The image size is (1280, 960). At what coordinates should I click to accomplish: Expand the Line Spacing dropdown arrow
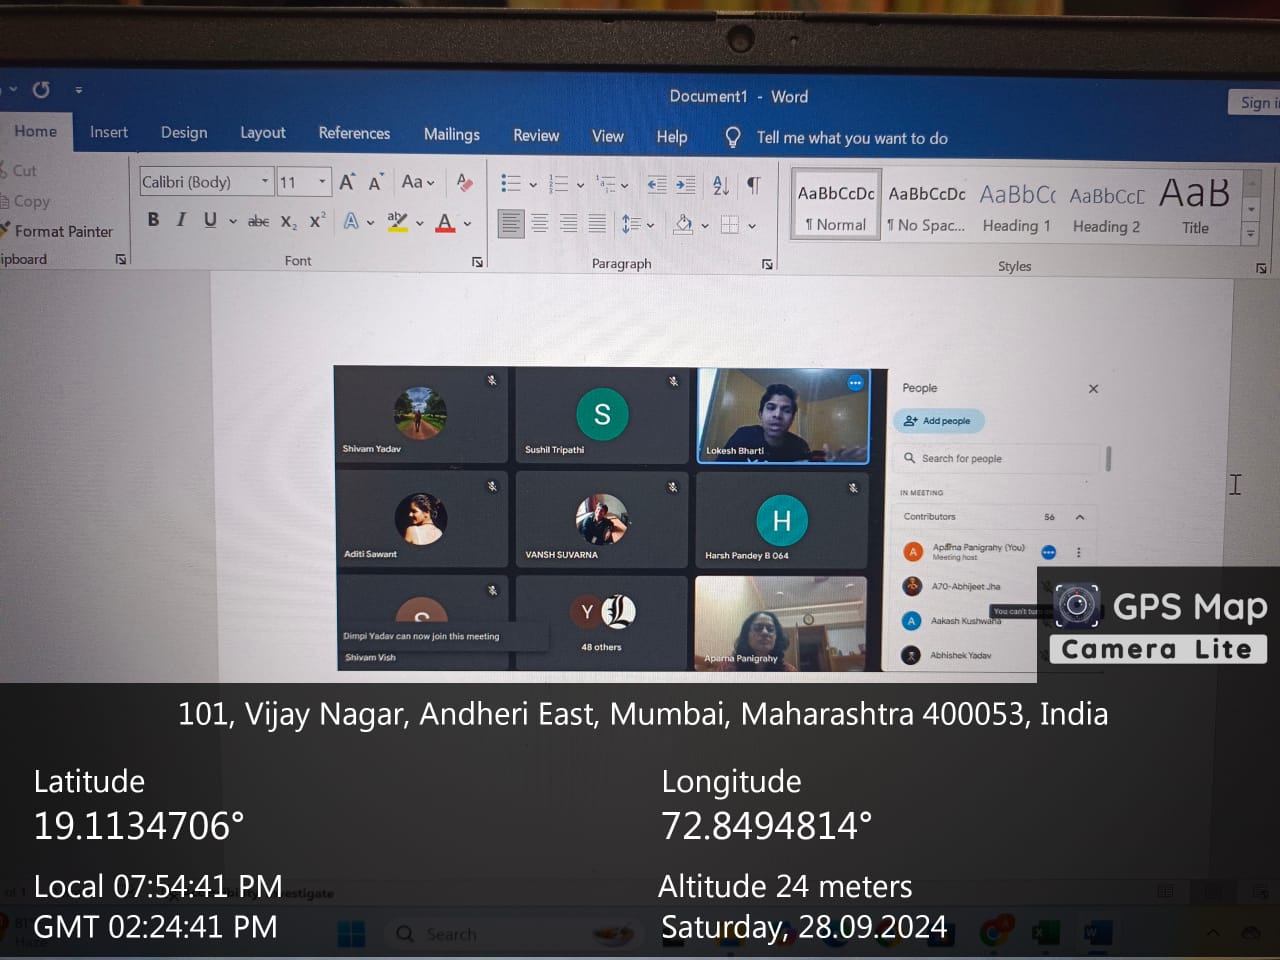[x=651, y=225]
